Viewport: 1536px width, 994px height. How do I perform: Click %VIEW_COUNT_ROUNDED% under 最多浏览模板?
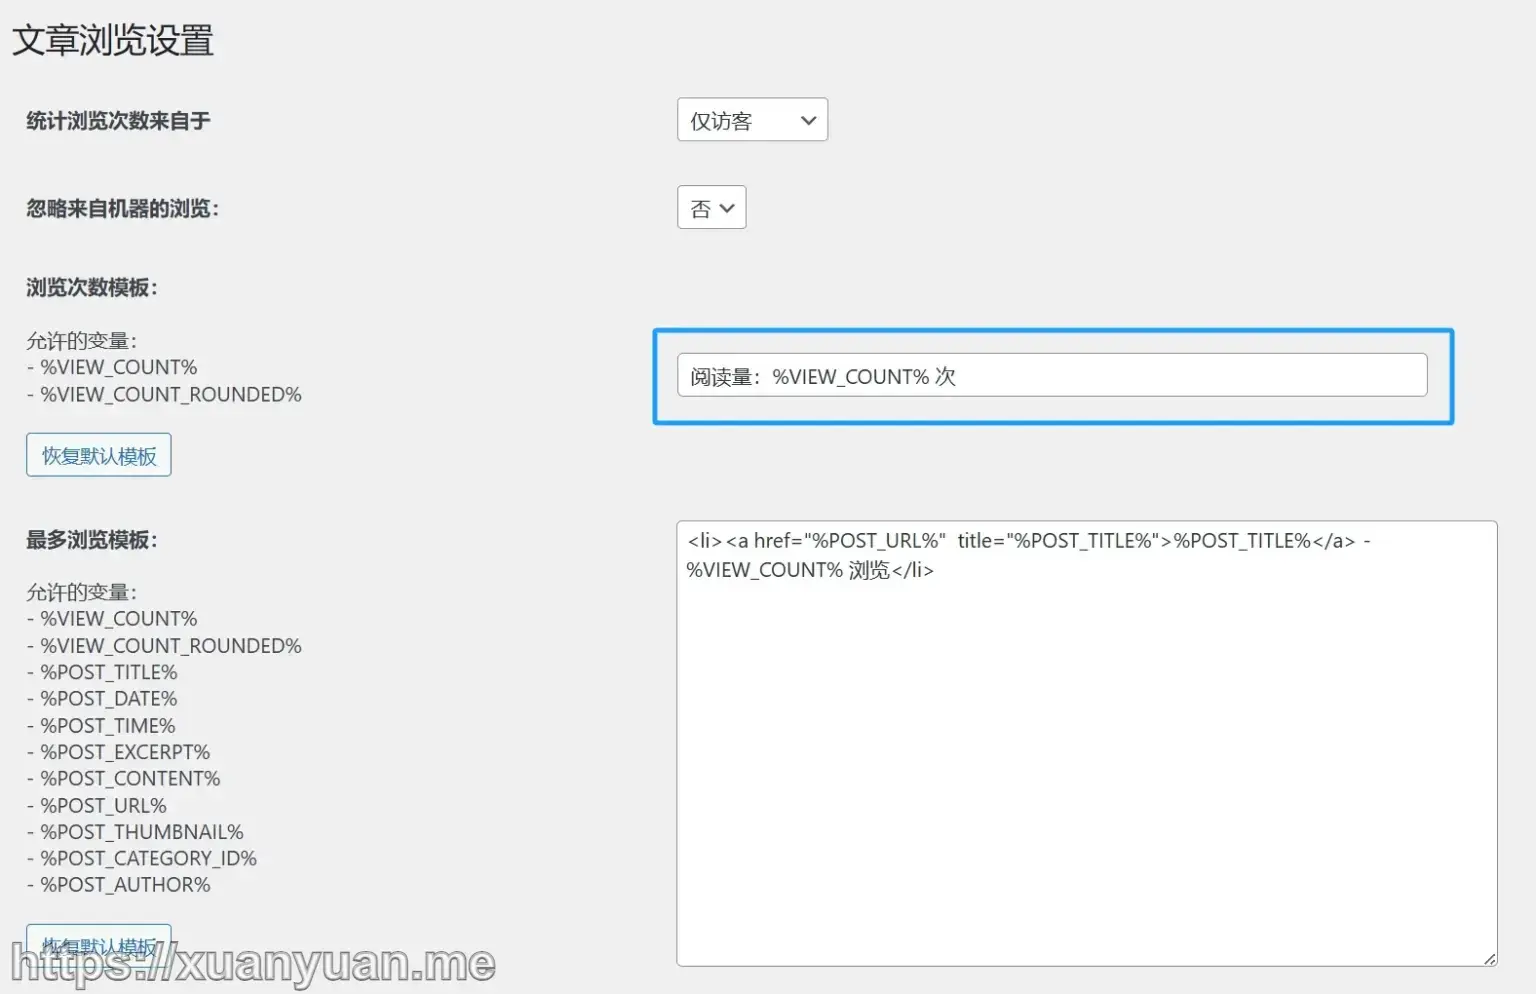point(171,646)
